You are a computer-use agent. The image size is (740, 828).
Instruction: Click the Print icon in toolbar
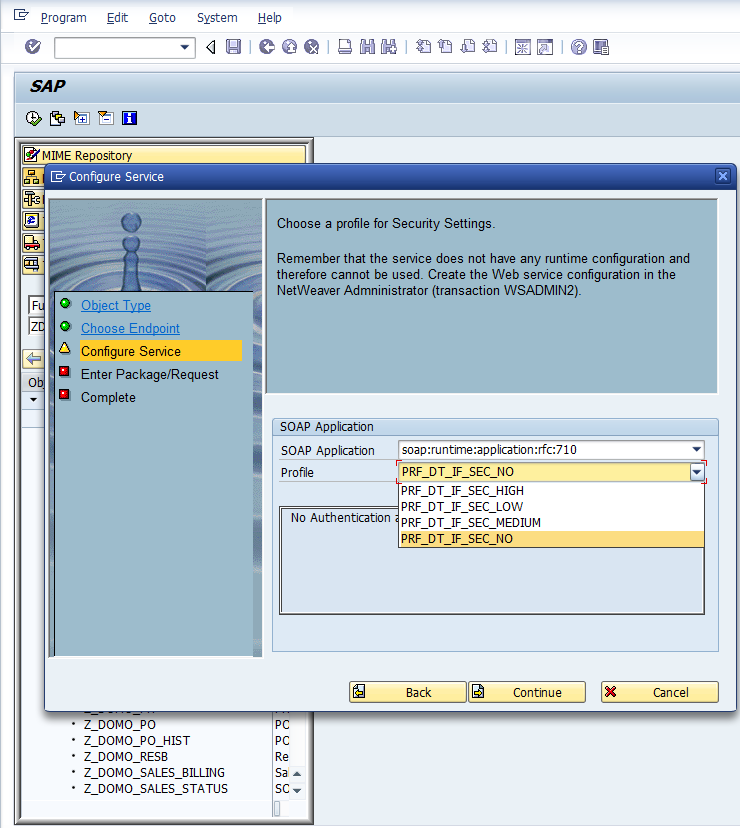click(344, 47)
